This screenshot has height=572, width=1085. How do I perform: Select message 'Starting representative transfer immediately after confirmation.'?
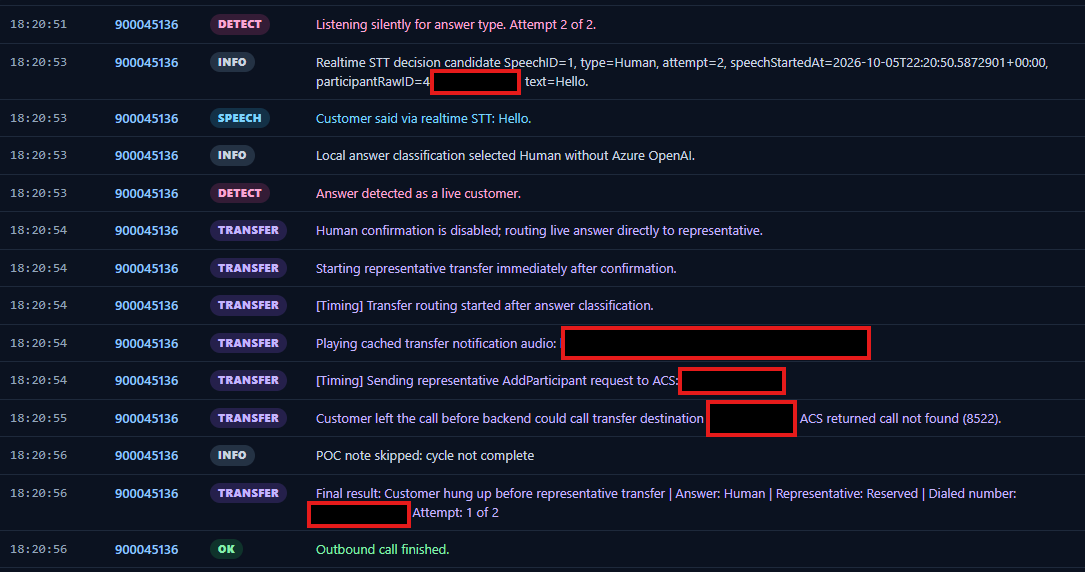click(x=496, y=268)
